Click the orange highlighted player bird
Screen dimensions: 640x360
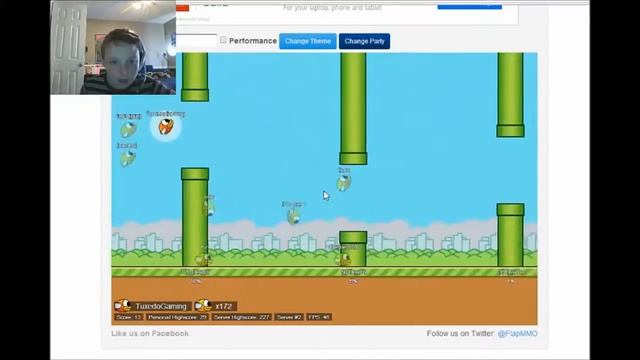(166, 127)
